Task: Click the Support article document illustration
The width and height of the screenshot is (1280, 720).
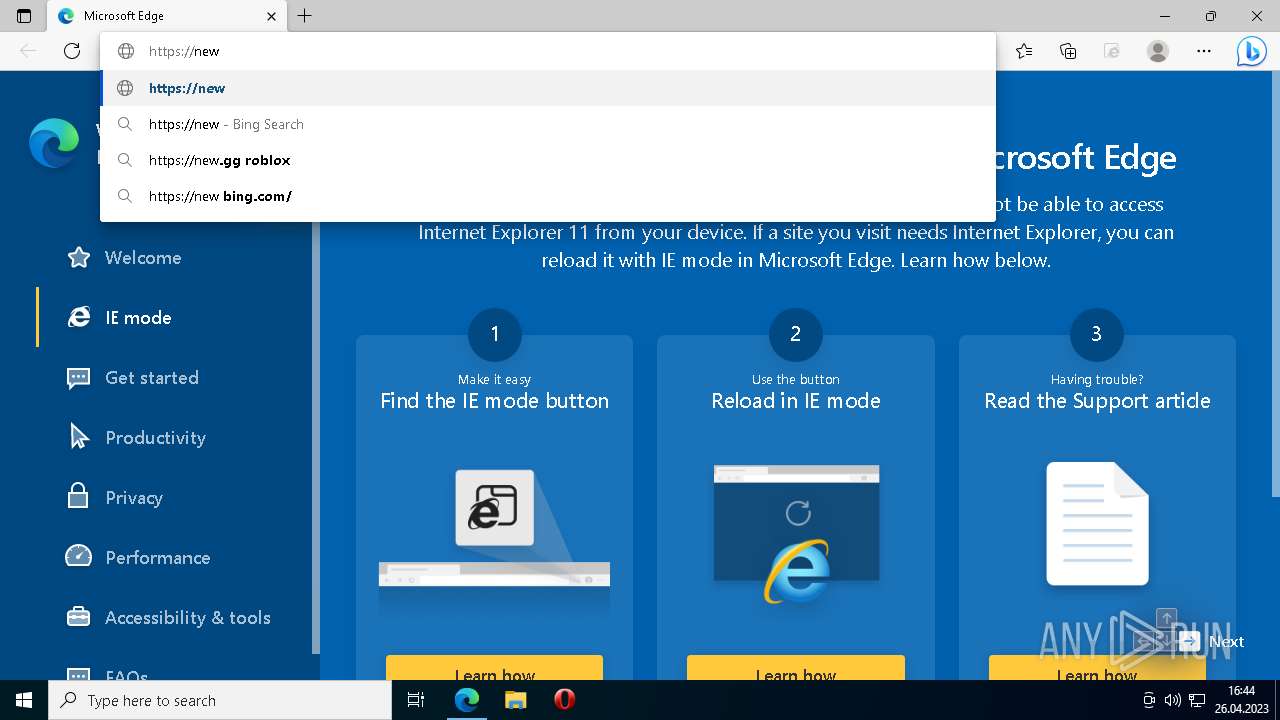Action: pos(1097,524)
